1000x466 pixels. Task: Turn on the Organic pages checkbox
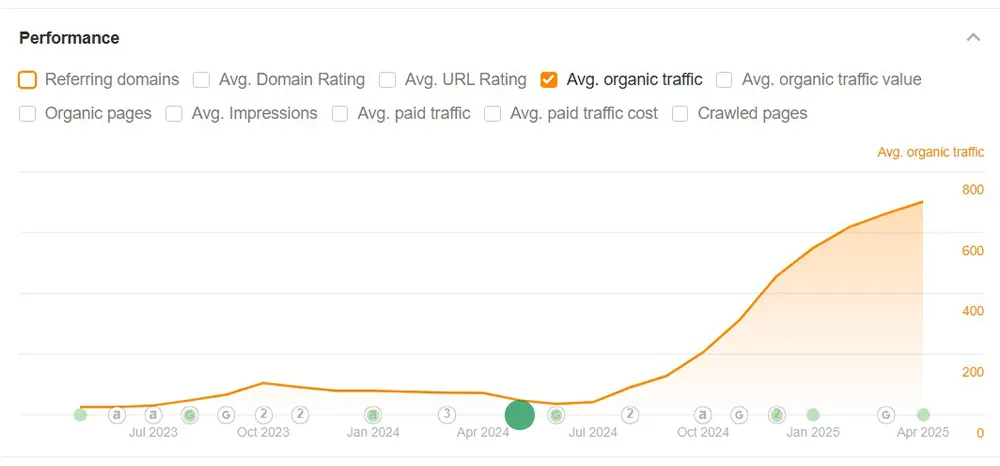(28, 113)
